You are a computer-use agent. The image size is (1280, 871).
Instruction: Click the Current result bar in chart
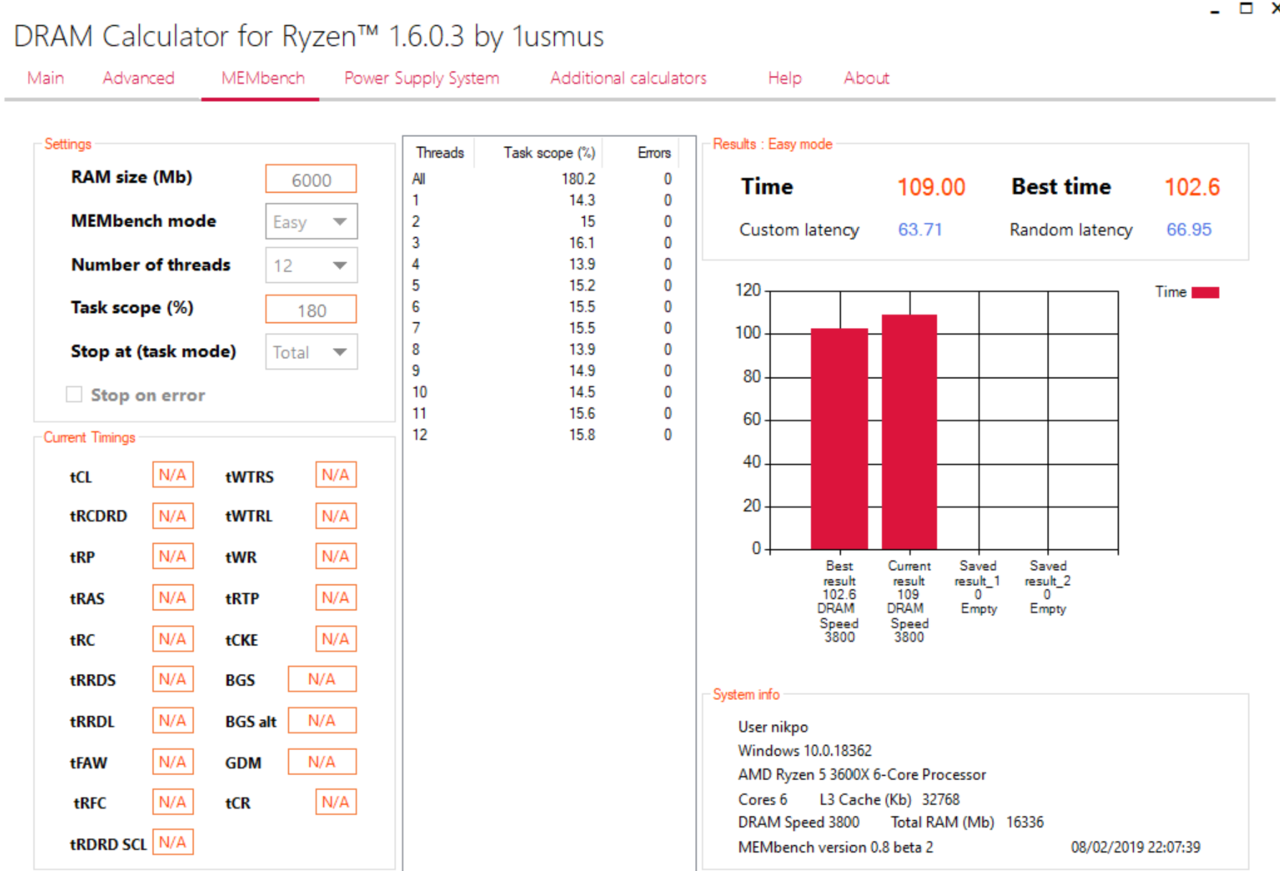909,432
